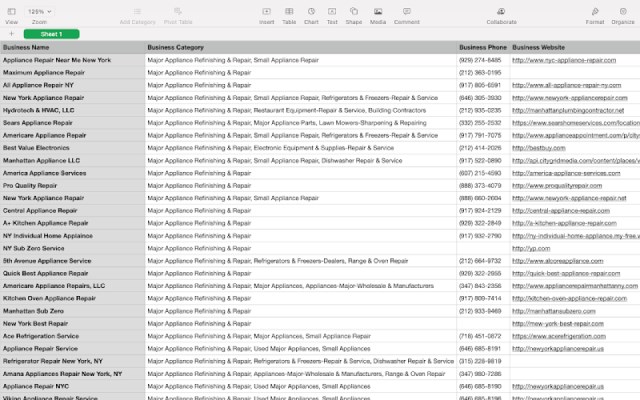640x400 pixels.
Task: Click the Add Category toolbar icon
Action: click(138, 11)
